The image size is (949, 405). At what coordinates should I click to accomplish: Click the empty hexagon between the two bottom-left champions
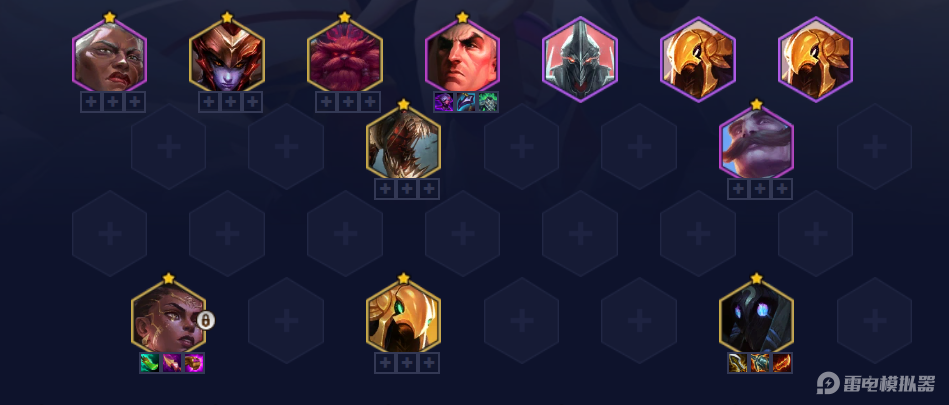(x=286, y=320)
